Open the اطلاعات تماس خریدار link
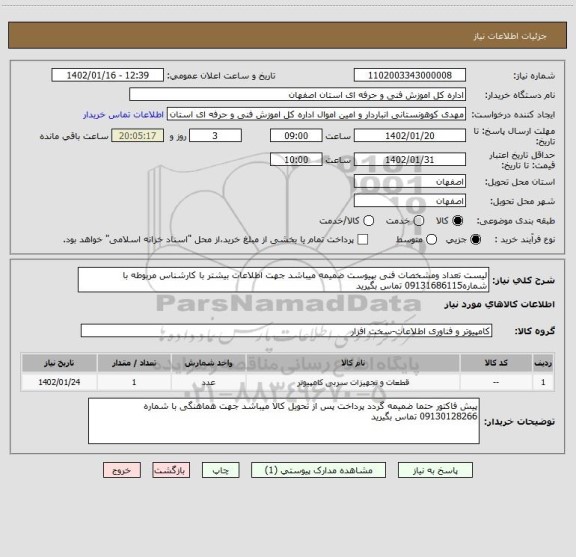The image size is (576, 557). (123, 115)
